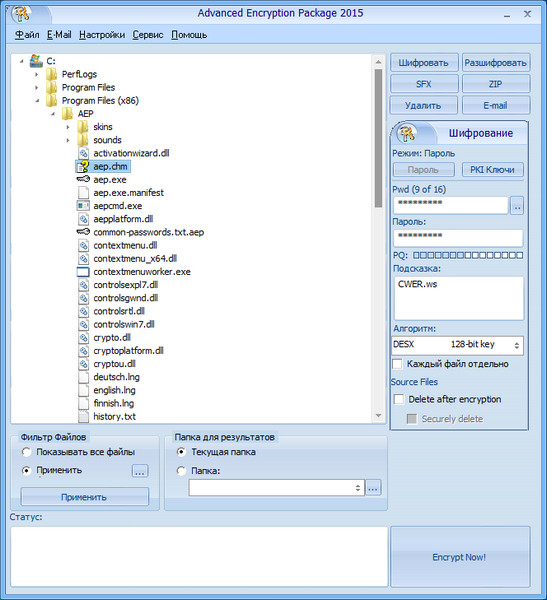Expand the PerfLogs folder node
The height and width of the screenshot is (600, 547).
pyautogui.click(x=37, y=74)
